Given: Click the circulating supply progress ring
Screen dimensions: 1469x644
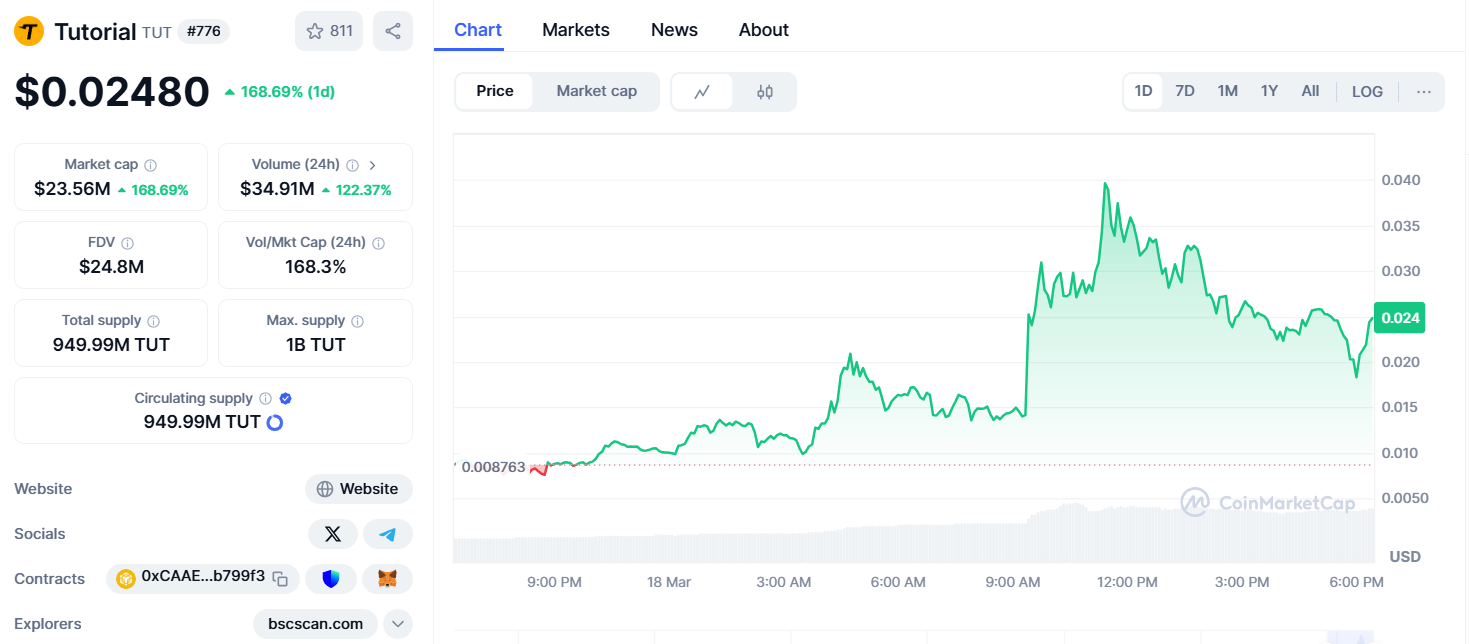Looking at the screenshot, I should tap(275, 422).
